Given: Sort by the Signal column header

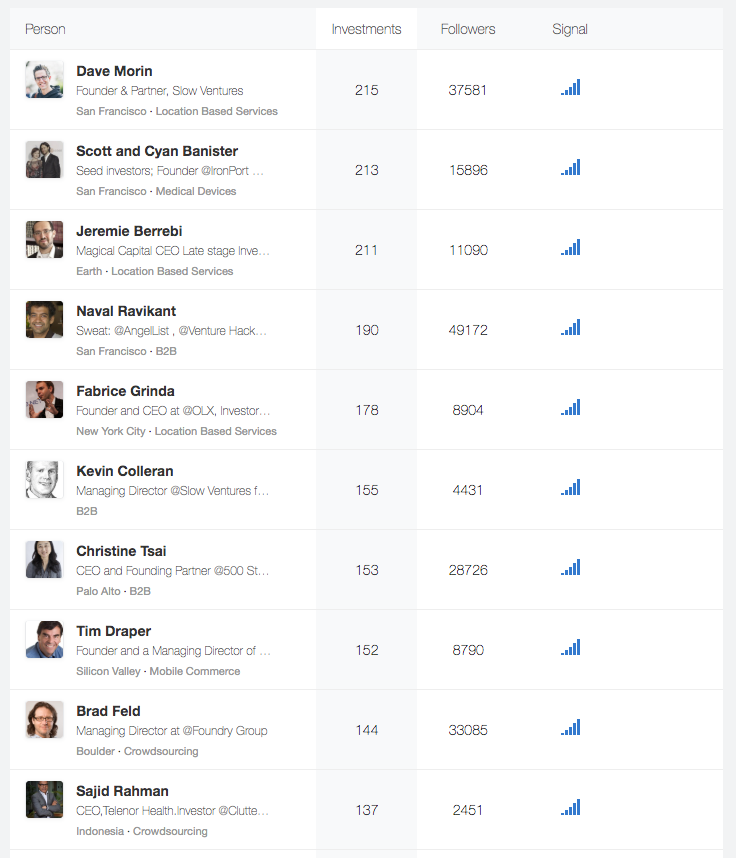Looking at the screenshot, I should point(570,29).
